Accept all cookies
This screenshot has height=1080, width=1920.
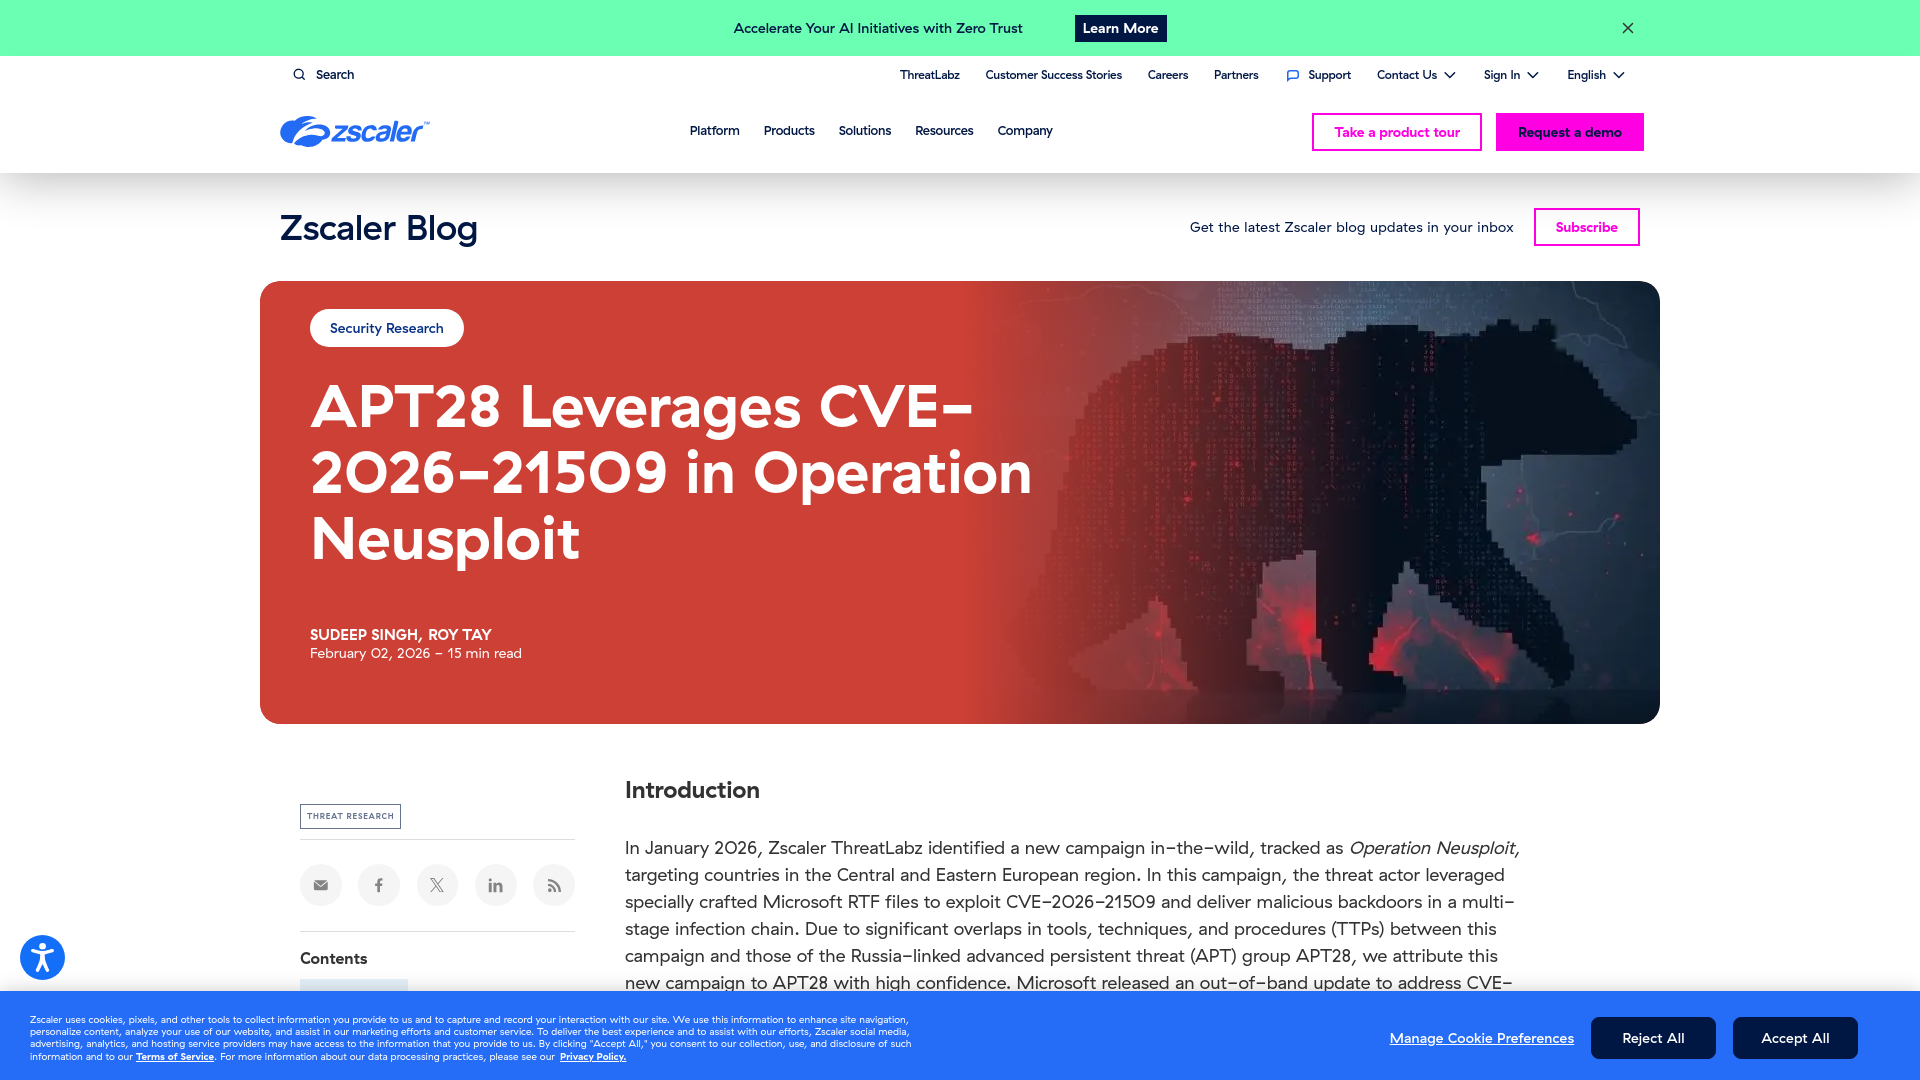(1795, 1038)
